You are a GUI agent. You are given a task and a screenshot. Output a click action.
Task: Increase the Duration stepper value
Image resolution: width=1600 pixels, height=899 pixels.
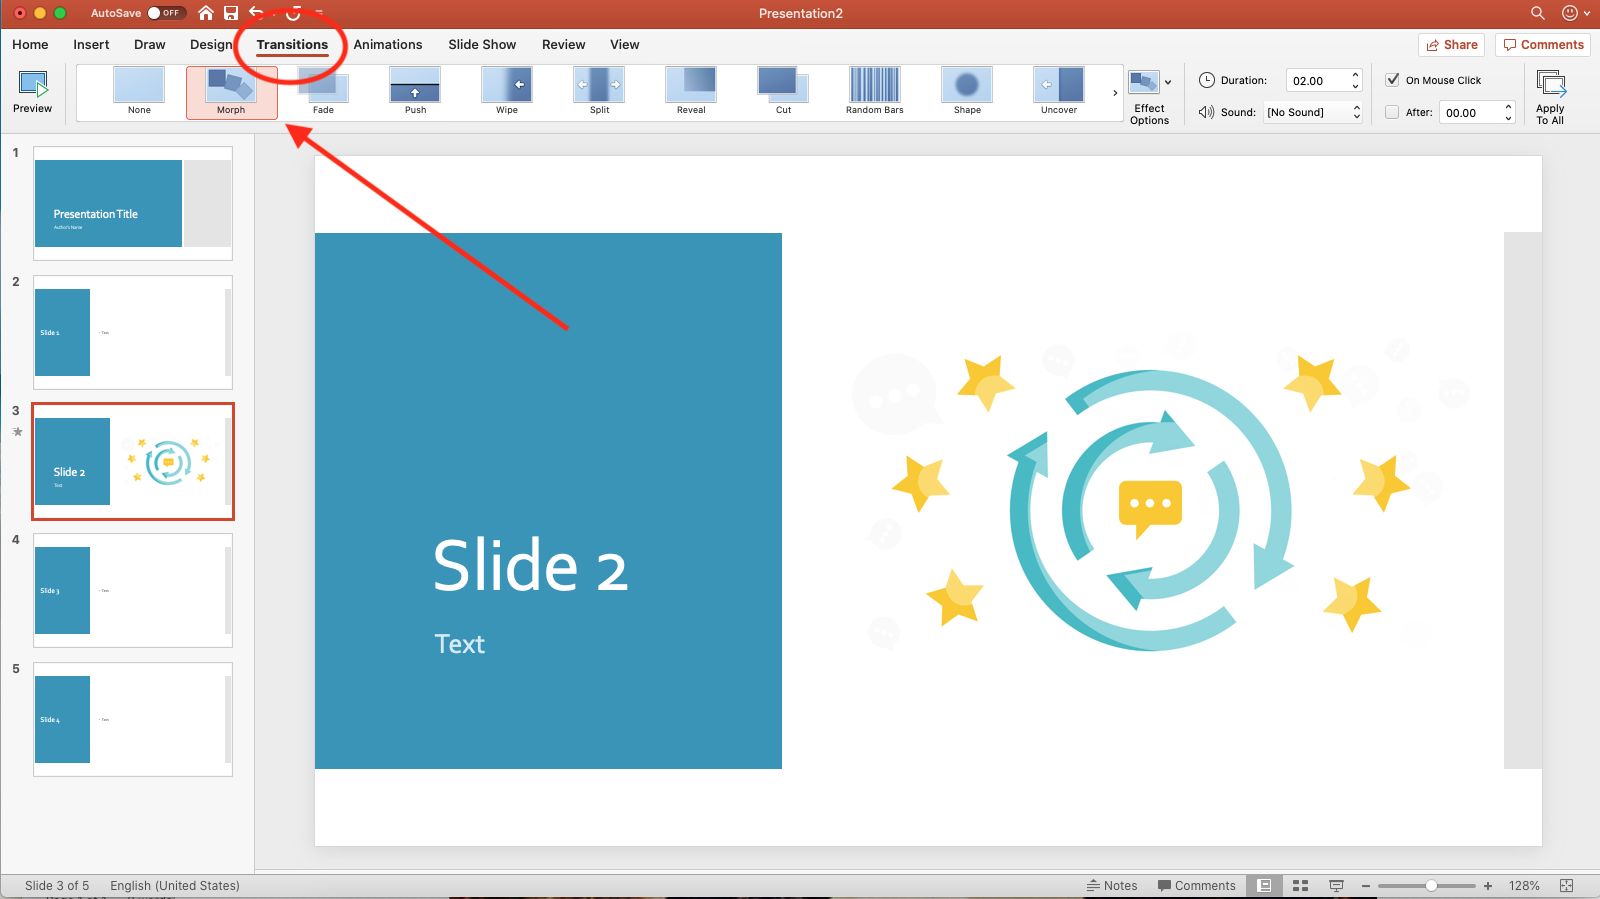pyautogui.click(x=1355, y=75)
